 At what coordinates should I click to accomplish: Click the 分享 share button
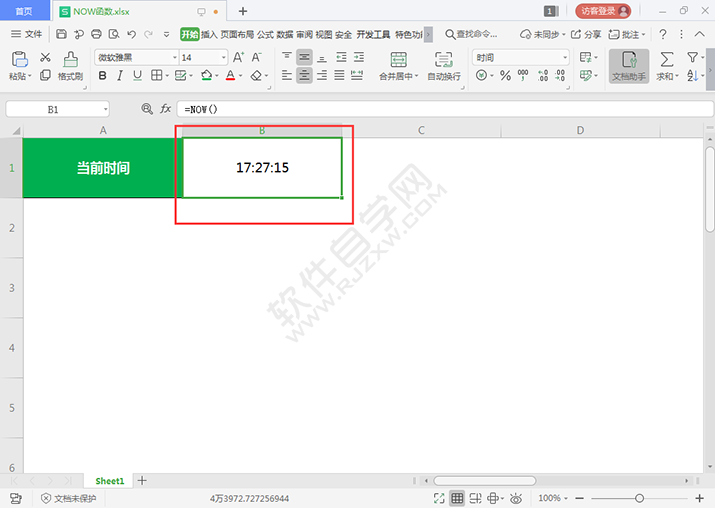(x=586, y=34)
